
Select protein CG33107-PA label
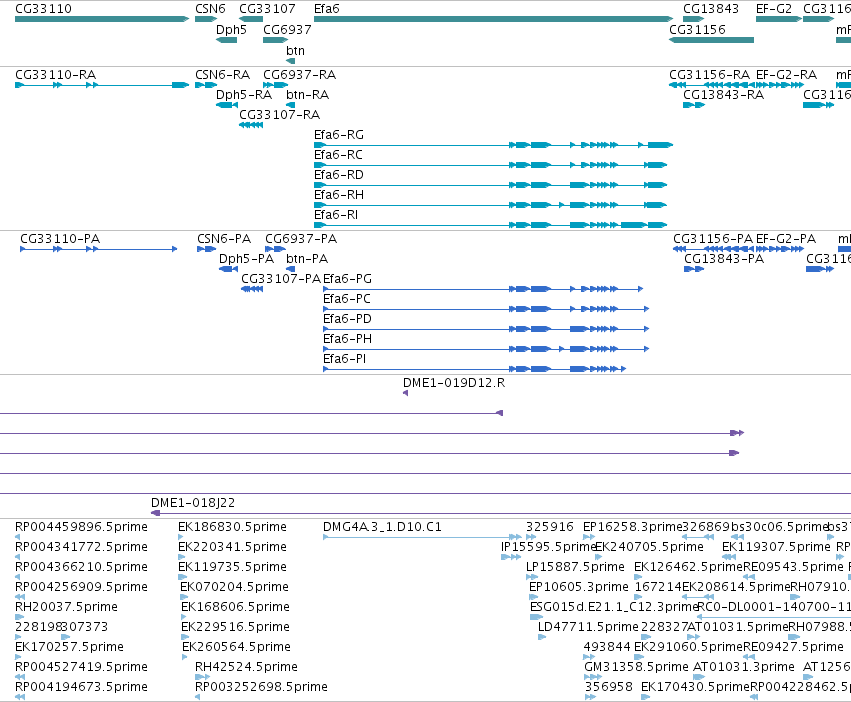coord(281,279)
